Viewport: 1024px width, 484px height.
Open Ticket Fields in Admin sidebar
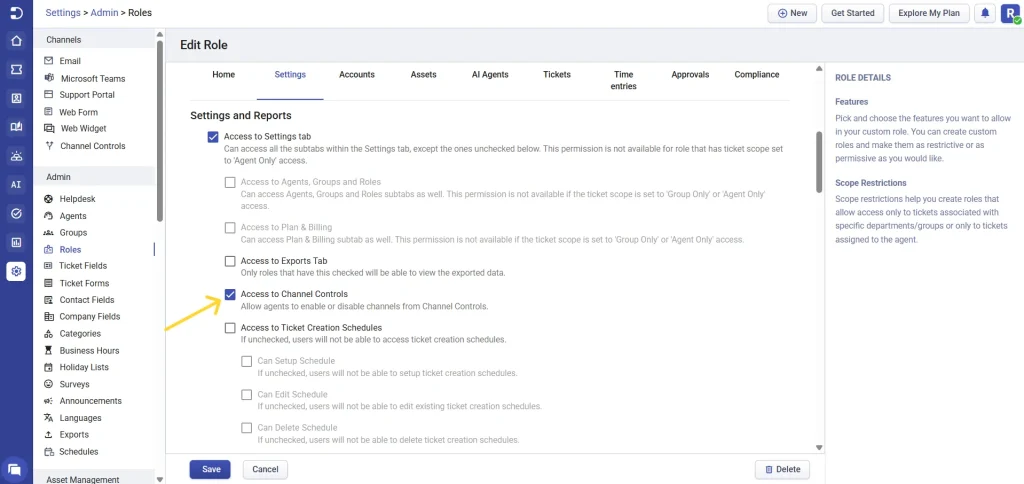tap(83, 266)
